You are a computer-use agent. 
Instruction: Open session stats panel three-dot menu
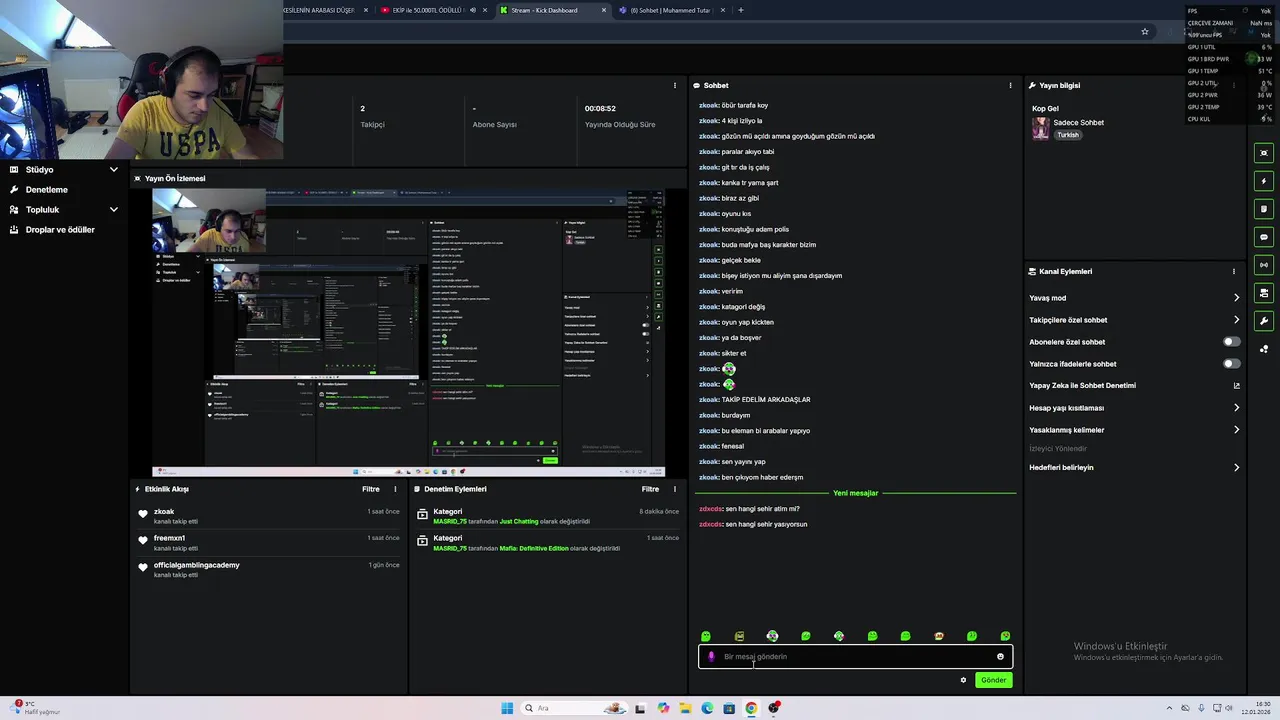click(x=674, y=86)
